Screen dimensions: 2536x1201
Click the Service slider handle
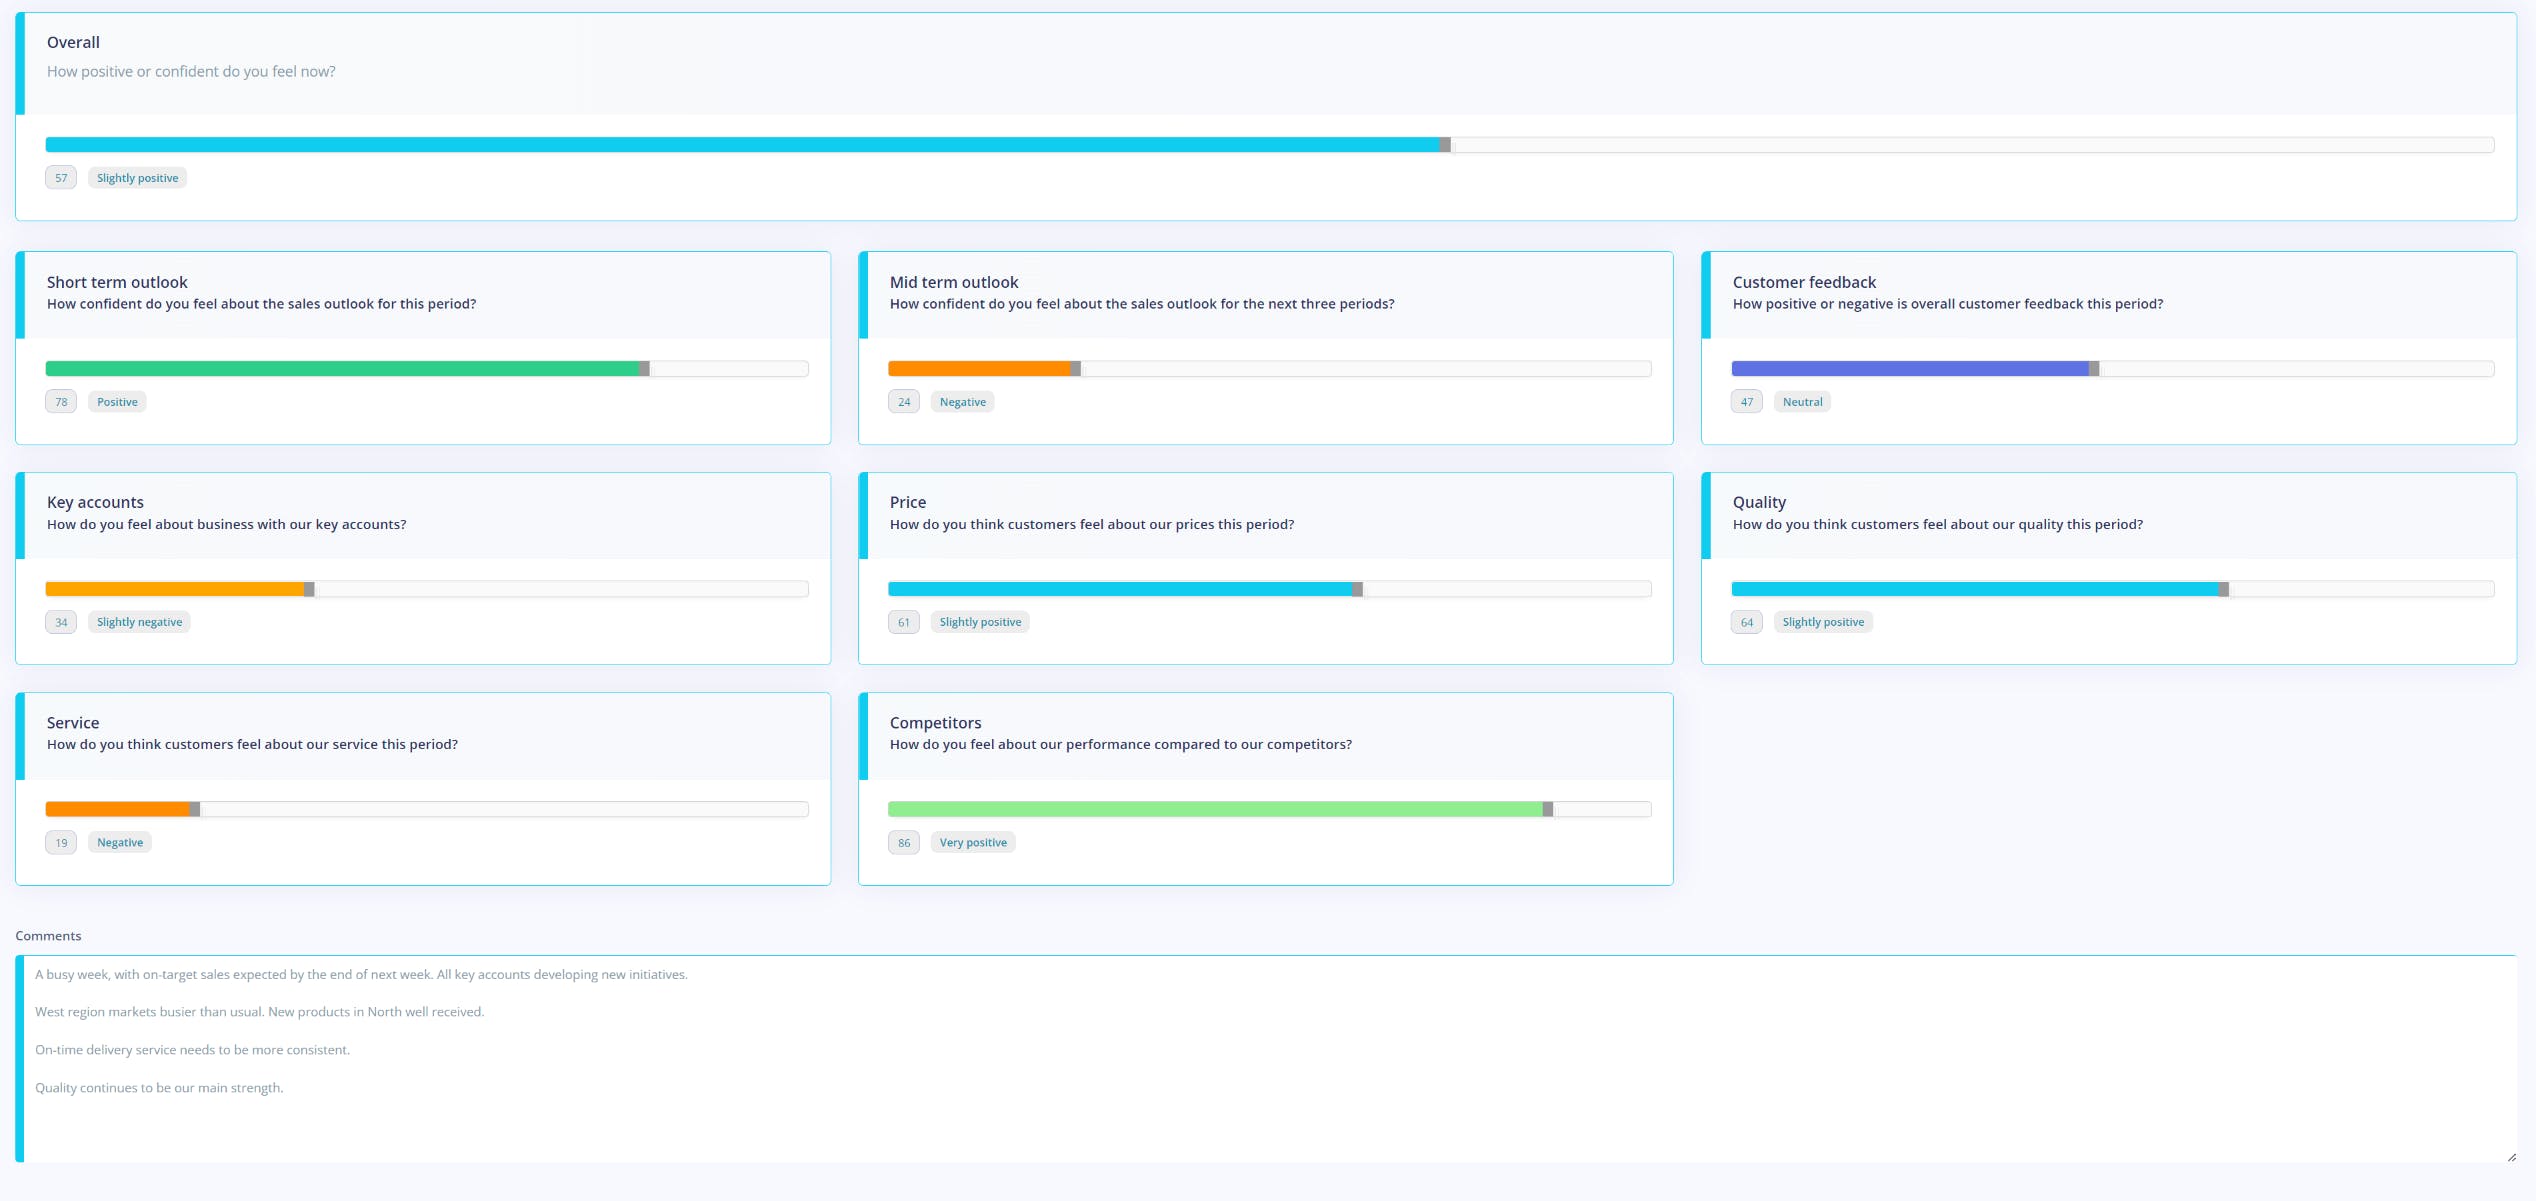pos(195,810)
